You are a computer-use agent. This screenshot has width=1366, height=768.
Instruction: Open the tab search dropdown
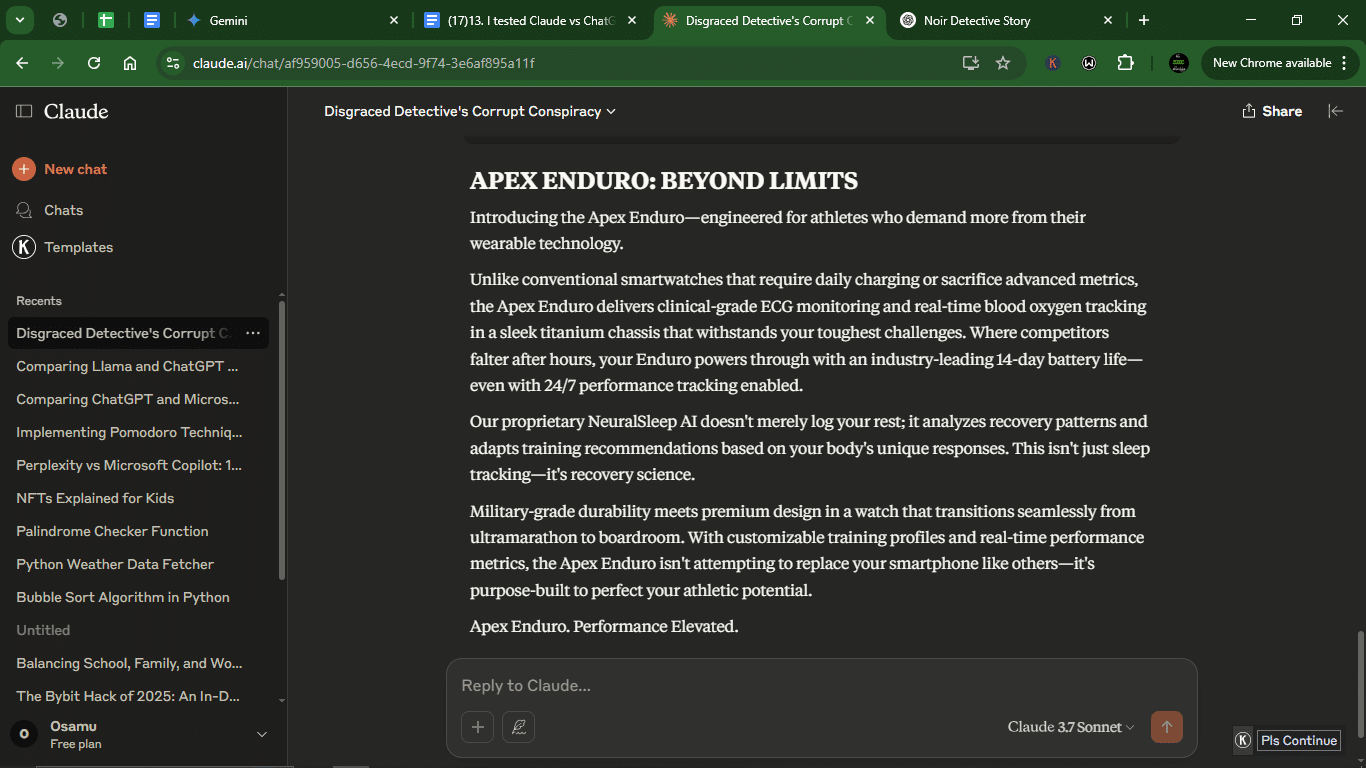(19, 20)
